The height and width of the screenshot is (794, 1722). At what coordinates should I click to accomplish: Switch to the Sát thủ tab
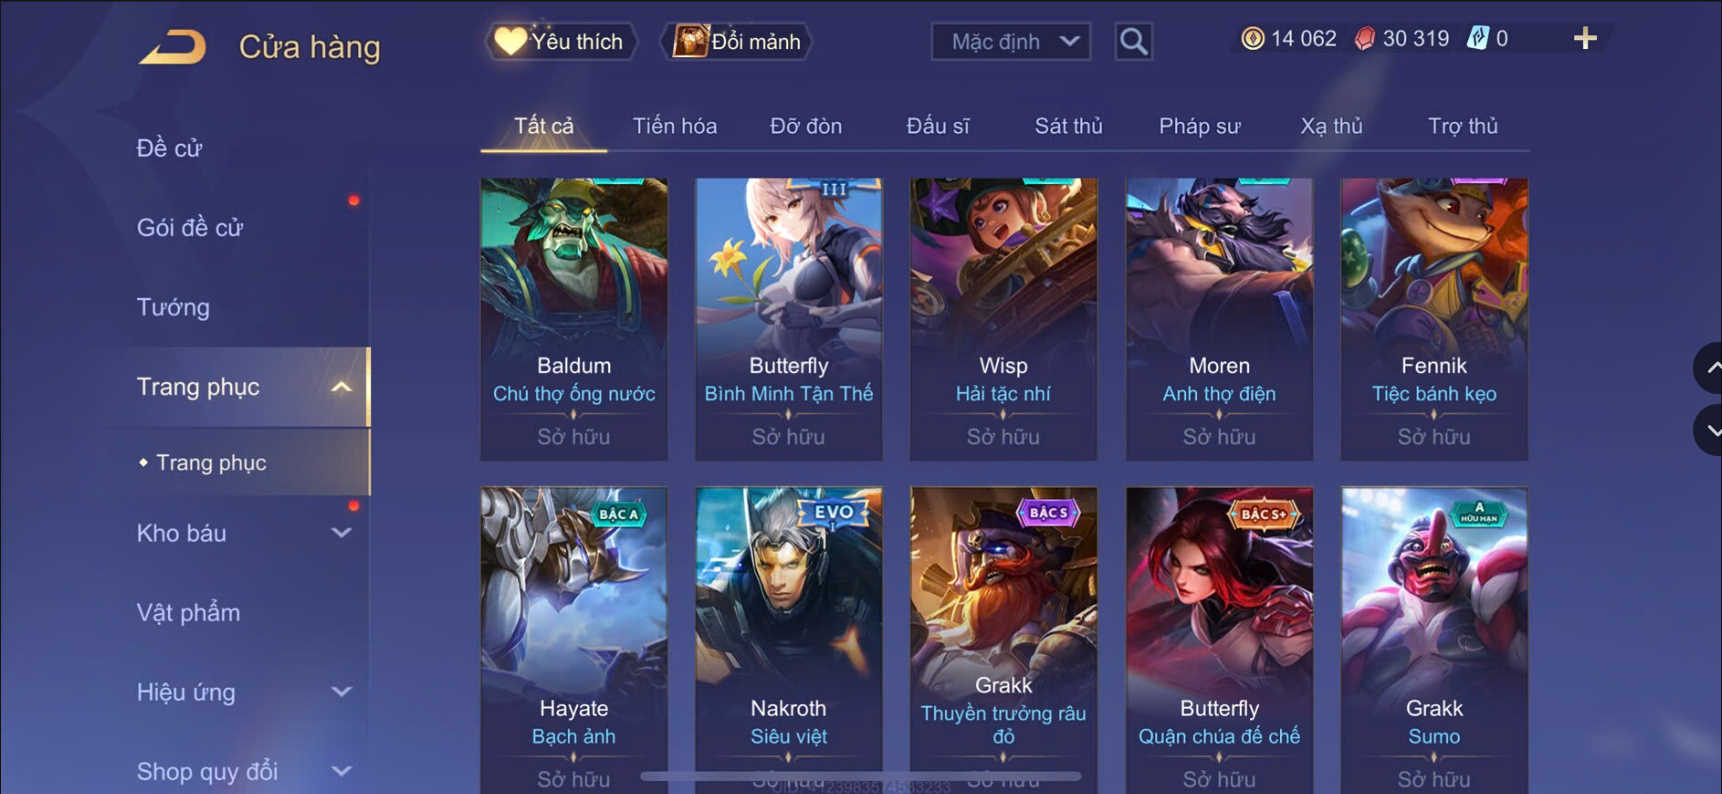click(x=1068, y=126)
